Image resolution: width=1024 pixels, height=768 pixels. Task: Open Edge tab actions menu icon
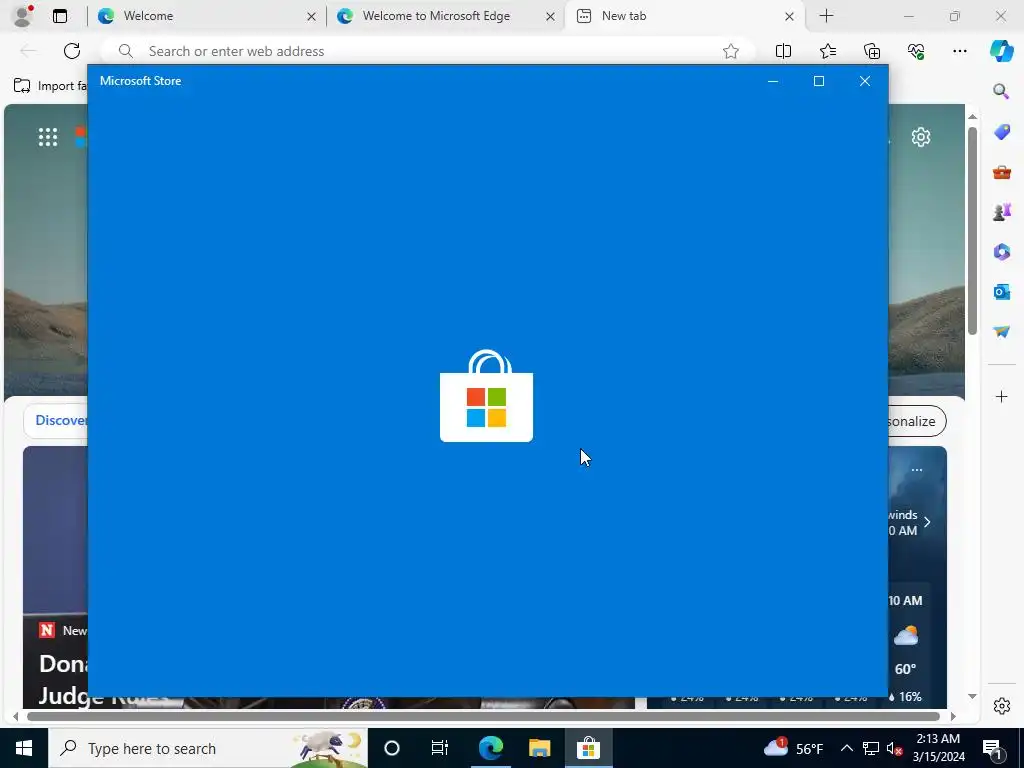[x=60, y=16]
